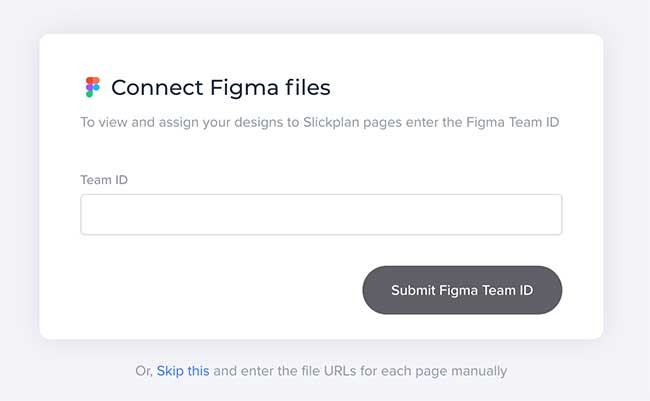Click the 'enter the file URLs' footer text
The height and width of the screenshot is (401, 650).
360,371
